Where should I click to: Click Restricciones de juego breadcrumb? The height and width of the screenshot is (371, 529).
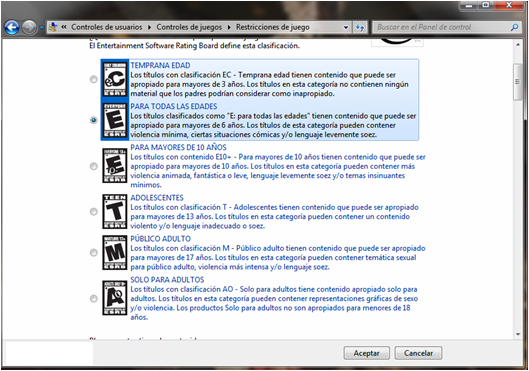pos(273,27)
